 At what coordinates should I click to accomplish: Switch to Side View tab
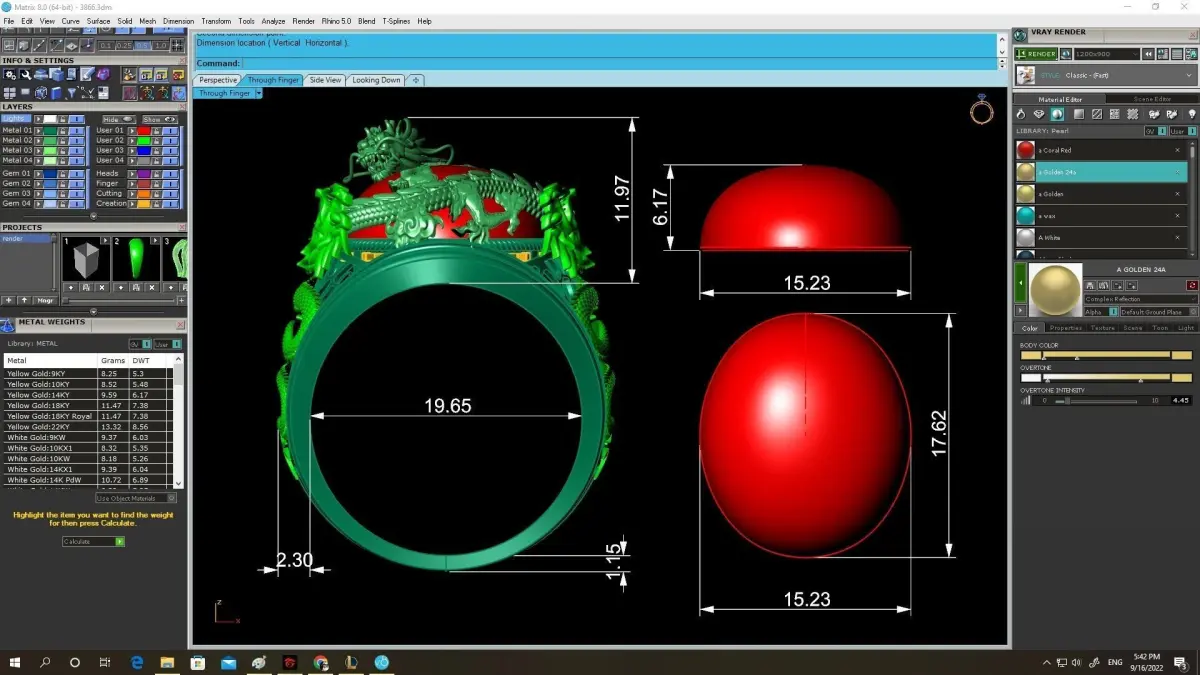point(325,80)
